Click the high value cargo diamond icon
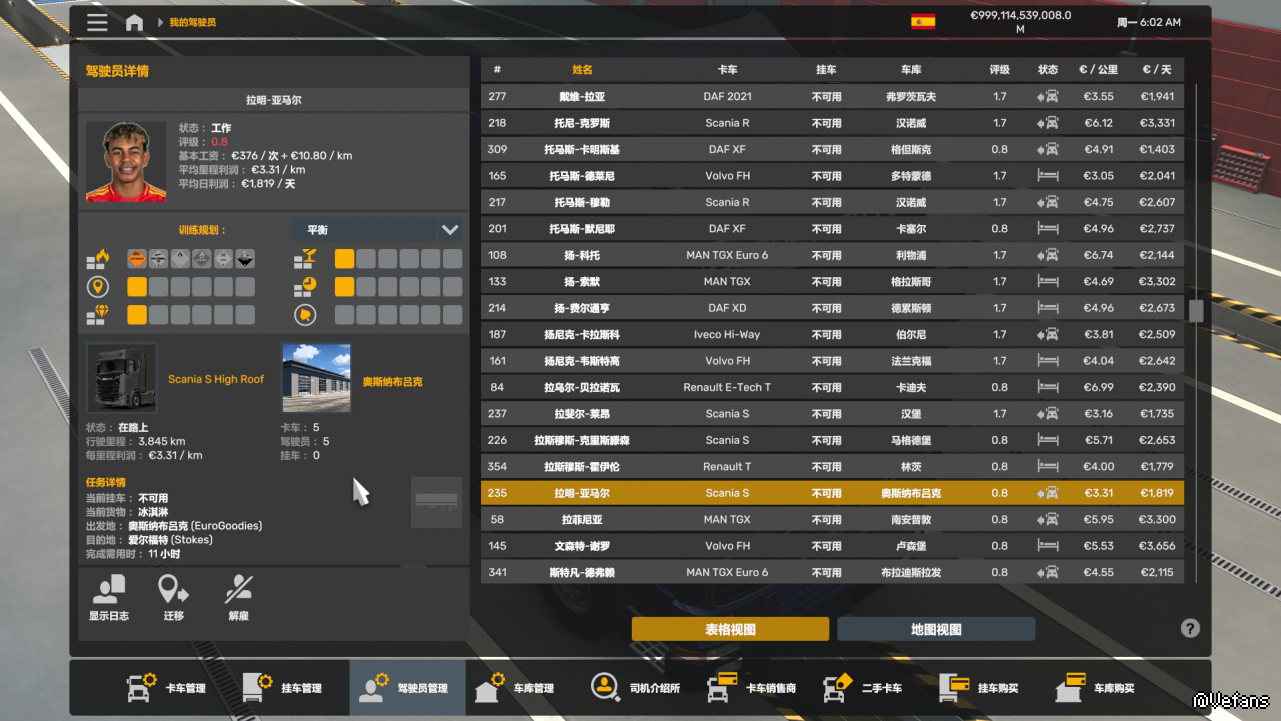 [x=97, y=315]
